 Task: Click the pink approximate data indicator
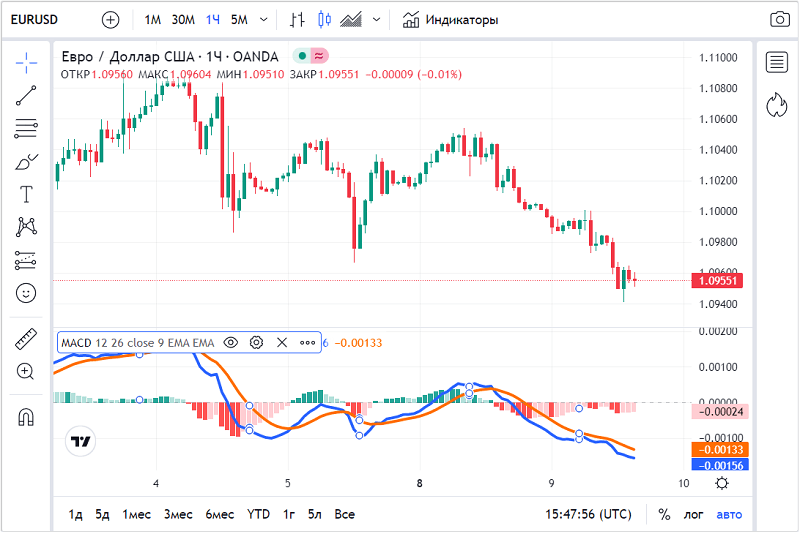pos(319,56)
